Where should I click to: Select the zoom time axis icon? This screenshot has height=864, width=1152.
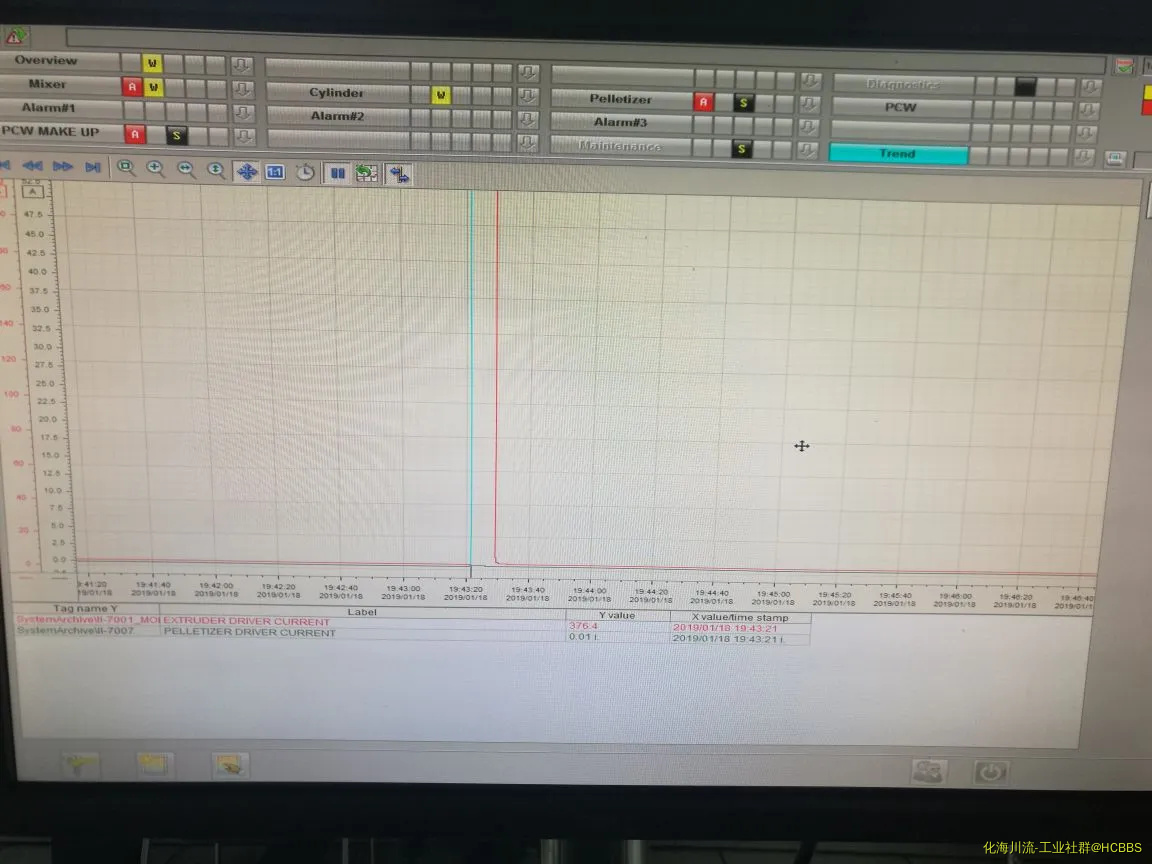click(186, 170)
